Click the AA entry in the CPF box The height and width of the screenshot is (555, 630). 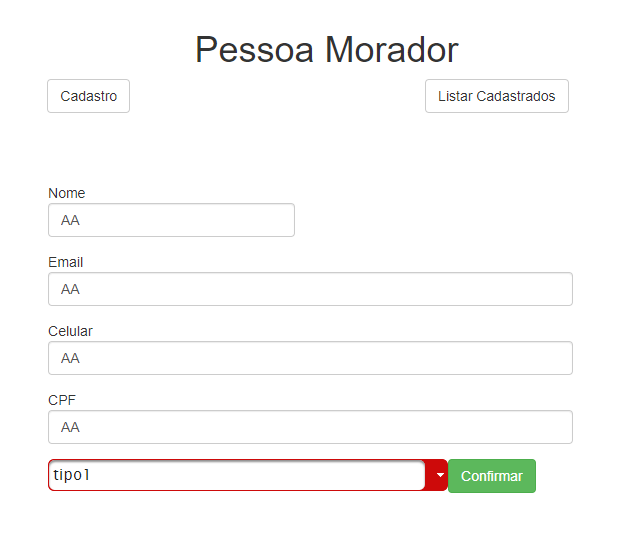click(70, 427)
